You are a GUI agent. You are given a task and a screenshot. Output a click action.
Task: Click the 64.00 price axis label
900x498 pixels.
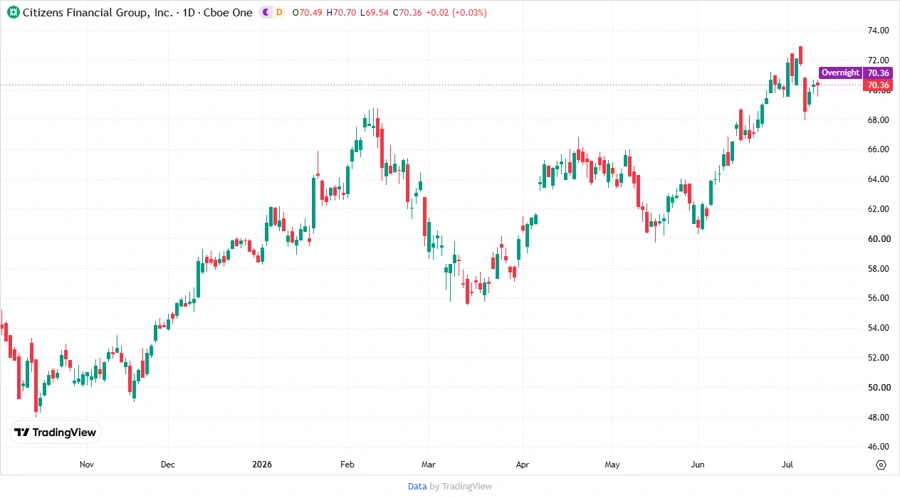(x=878, y=179)
